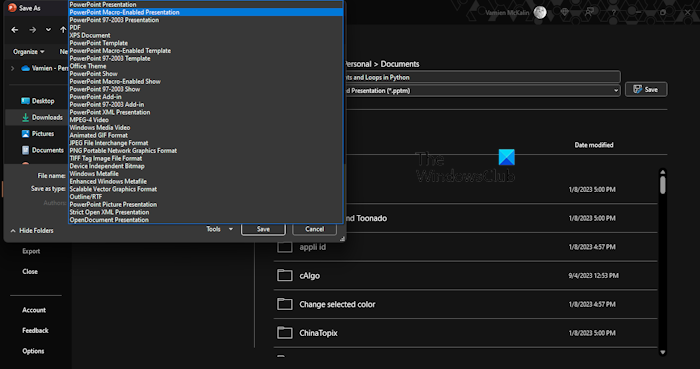Open Change selected color folder
700x369 pixels.
tap(466, 304)
